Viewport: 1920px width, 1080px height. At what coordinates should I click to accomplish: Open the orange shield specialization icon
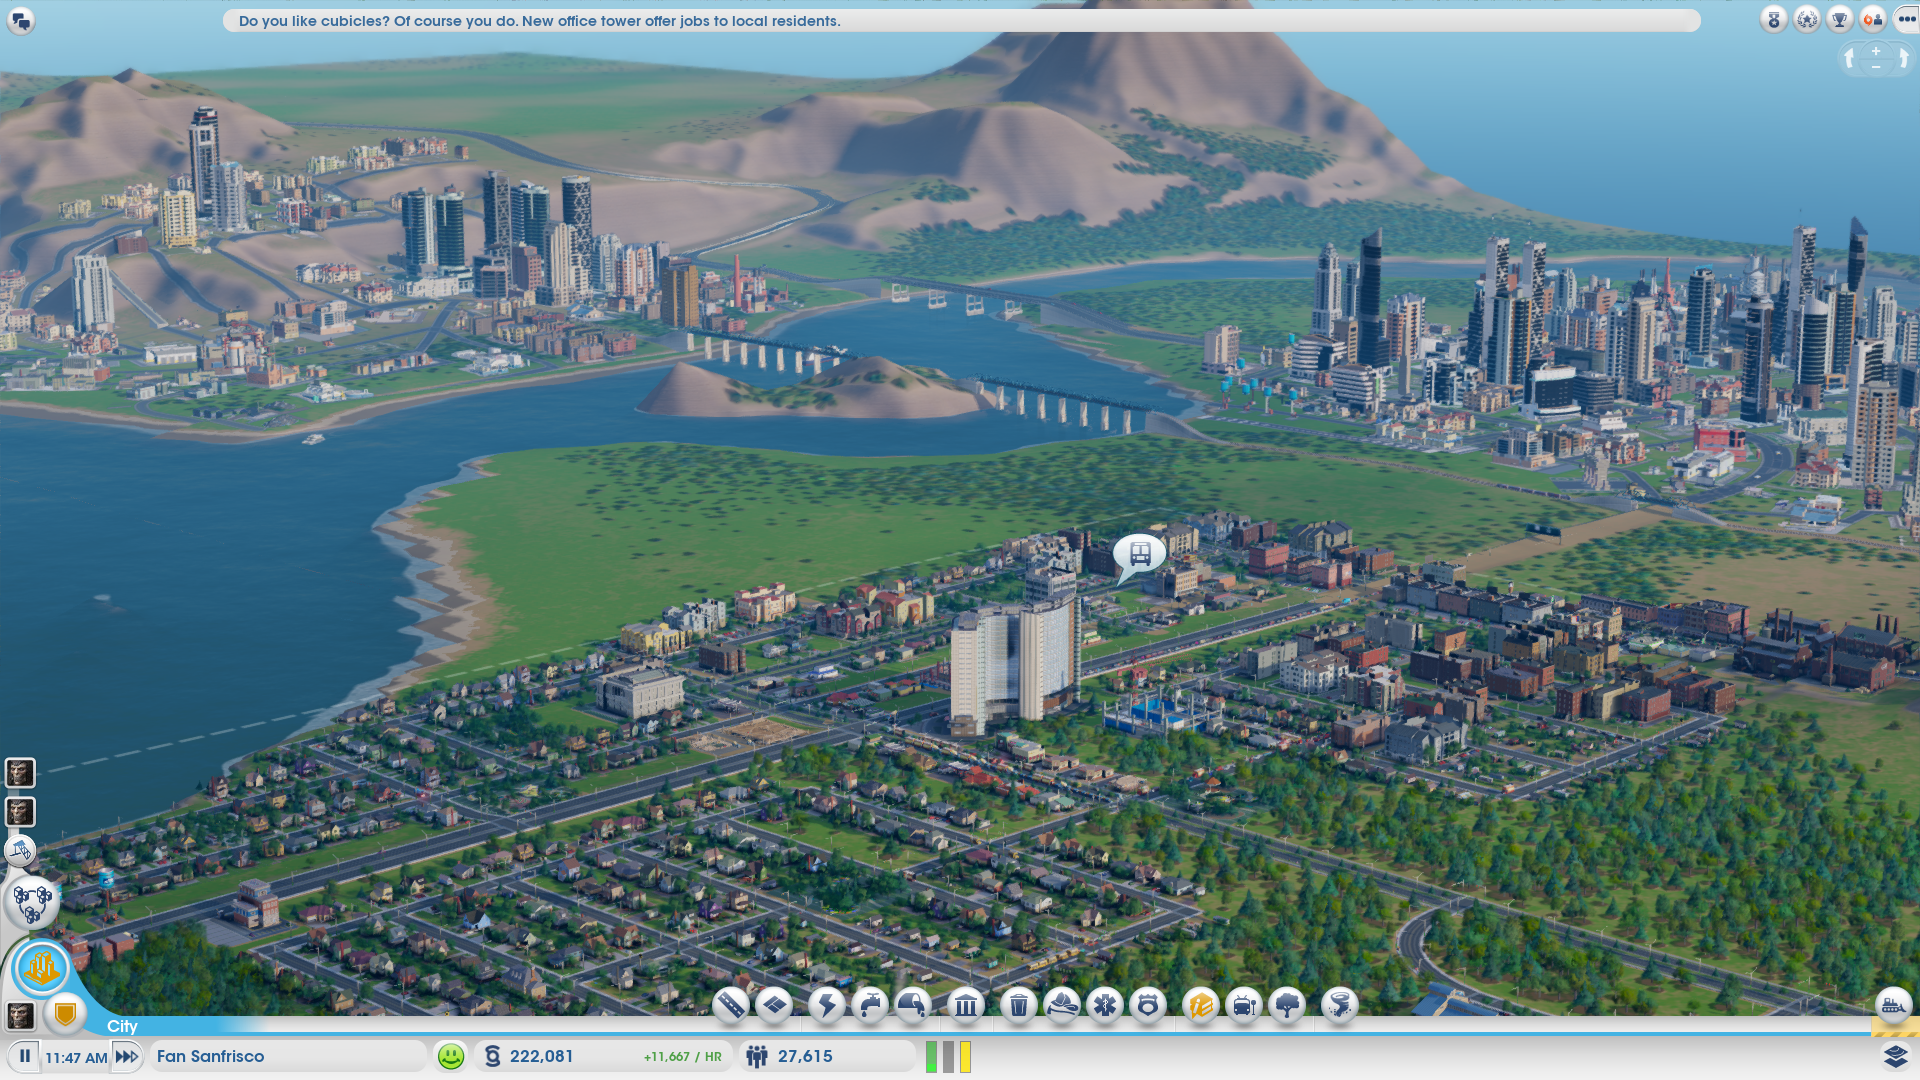[x=66, y=1015]
